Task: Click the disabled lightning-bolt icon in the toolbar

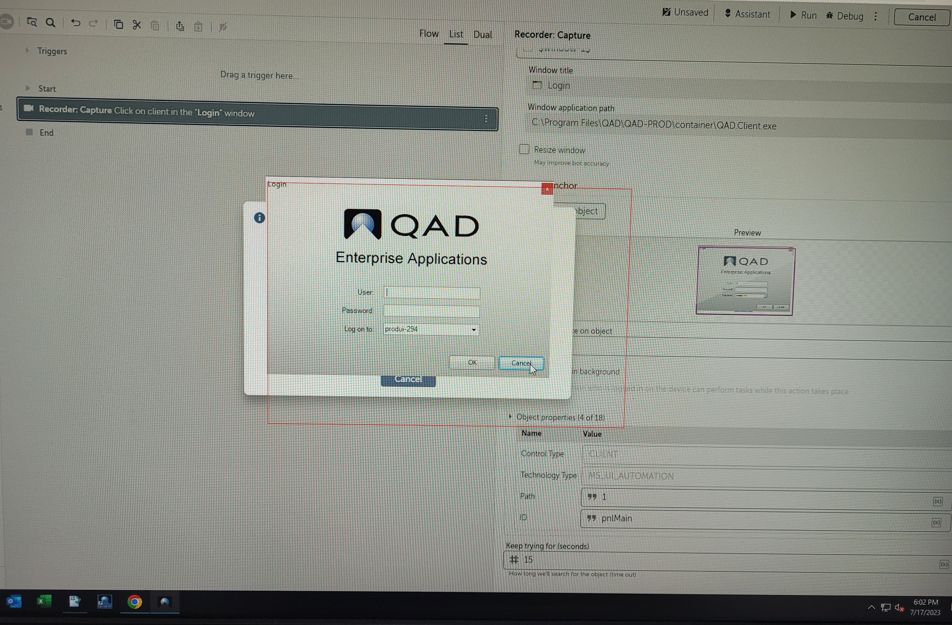Action: pos(223,27)
